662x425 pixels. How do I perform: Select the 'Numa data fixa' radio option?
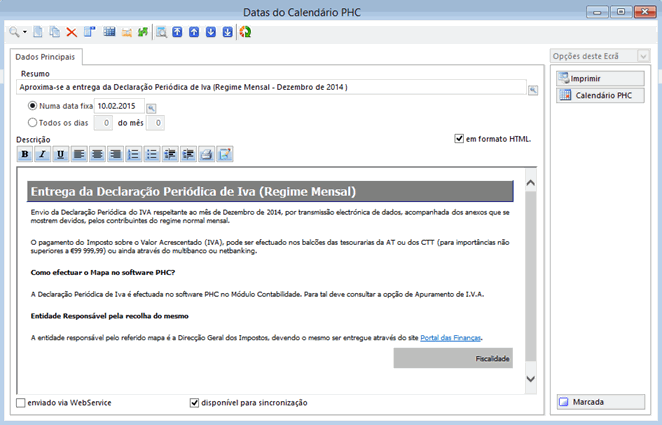tap(34, 106)
